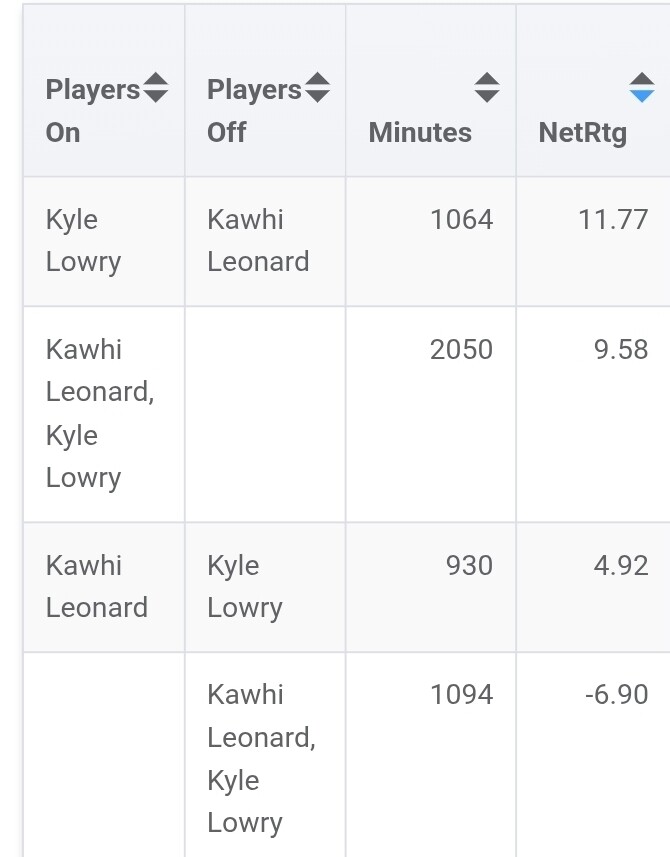Click the Minutes column header label
The height and width of the screenshot is (857, 670).
point(420,132)
